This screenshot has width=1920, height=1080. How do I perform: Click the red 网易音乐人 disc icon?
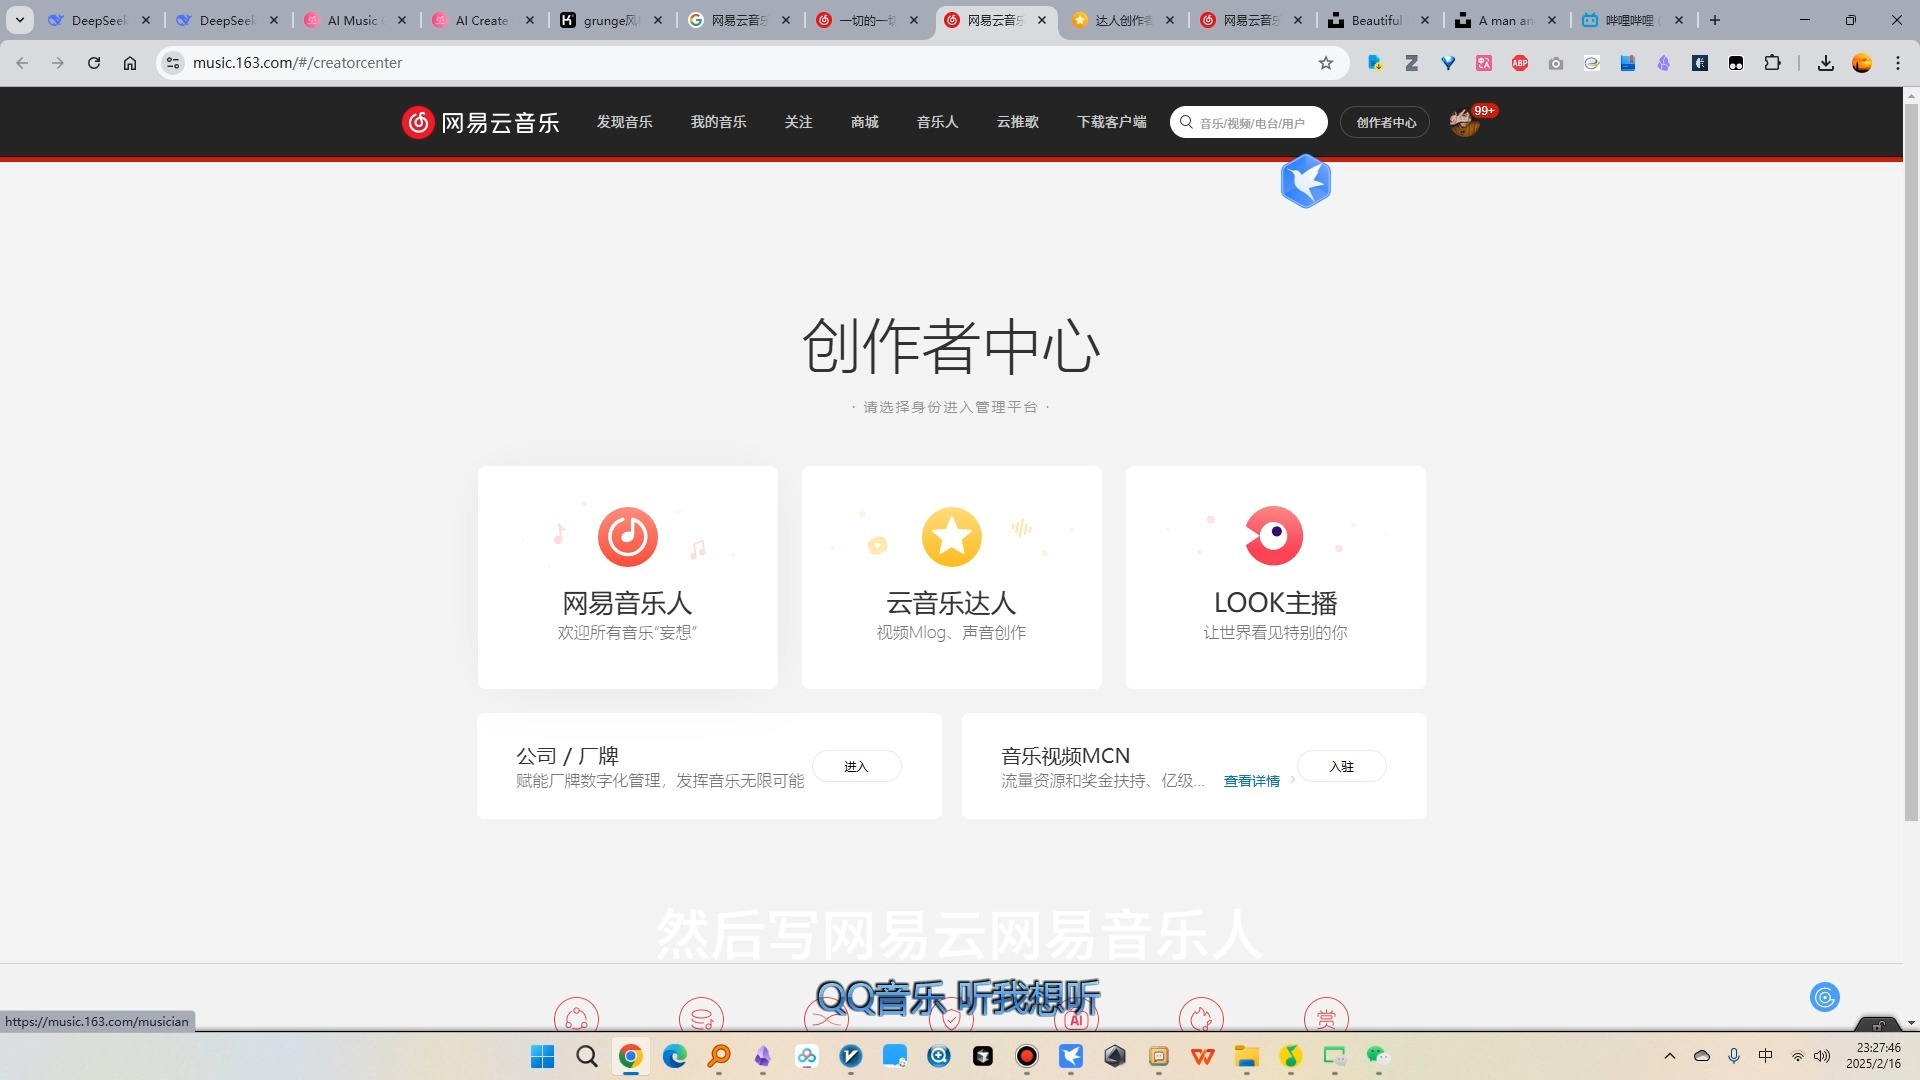click(627, 536)
